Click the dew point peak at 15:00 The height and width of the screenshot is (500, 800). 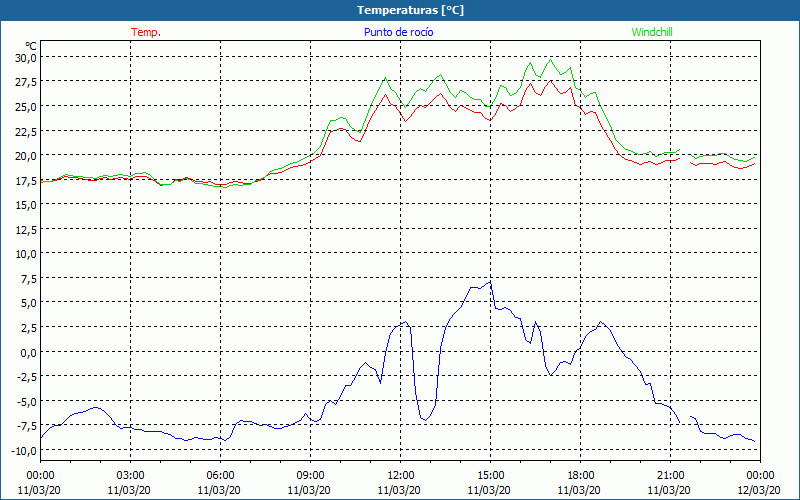490,282
